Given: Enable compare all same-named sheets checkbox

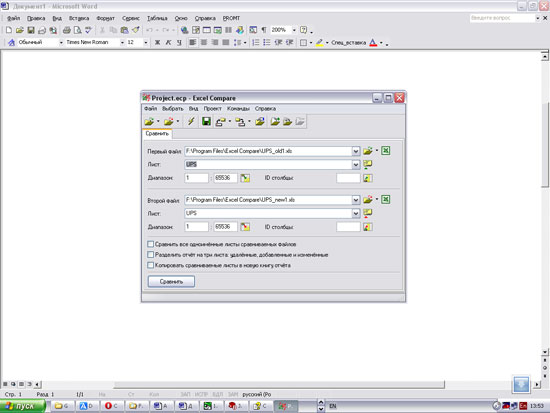Looking at the screenshot, I should (150, 244).
